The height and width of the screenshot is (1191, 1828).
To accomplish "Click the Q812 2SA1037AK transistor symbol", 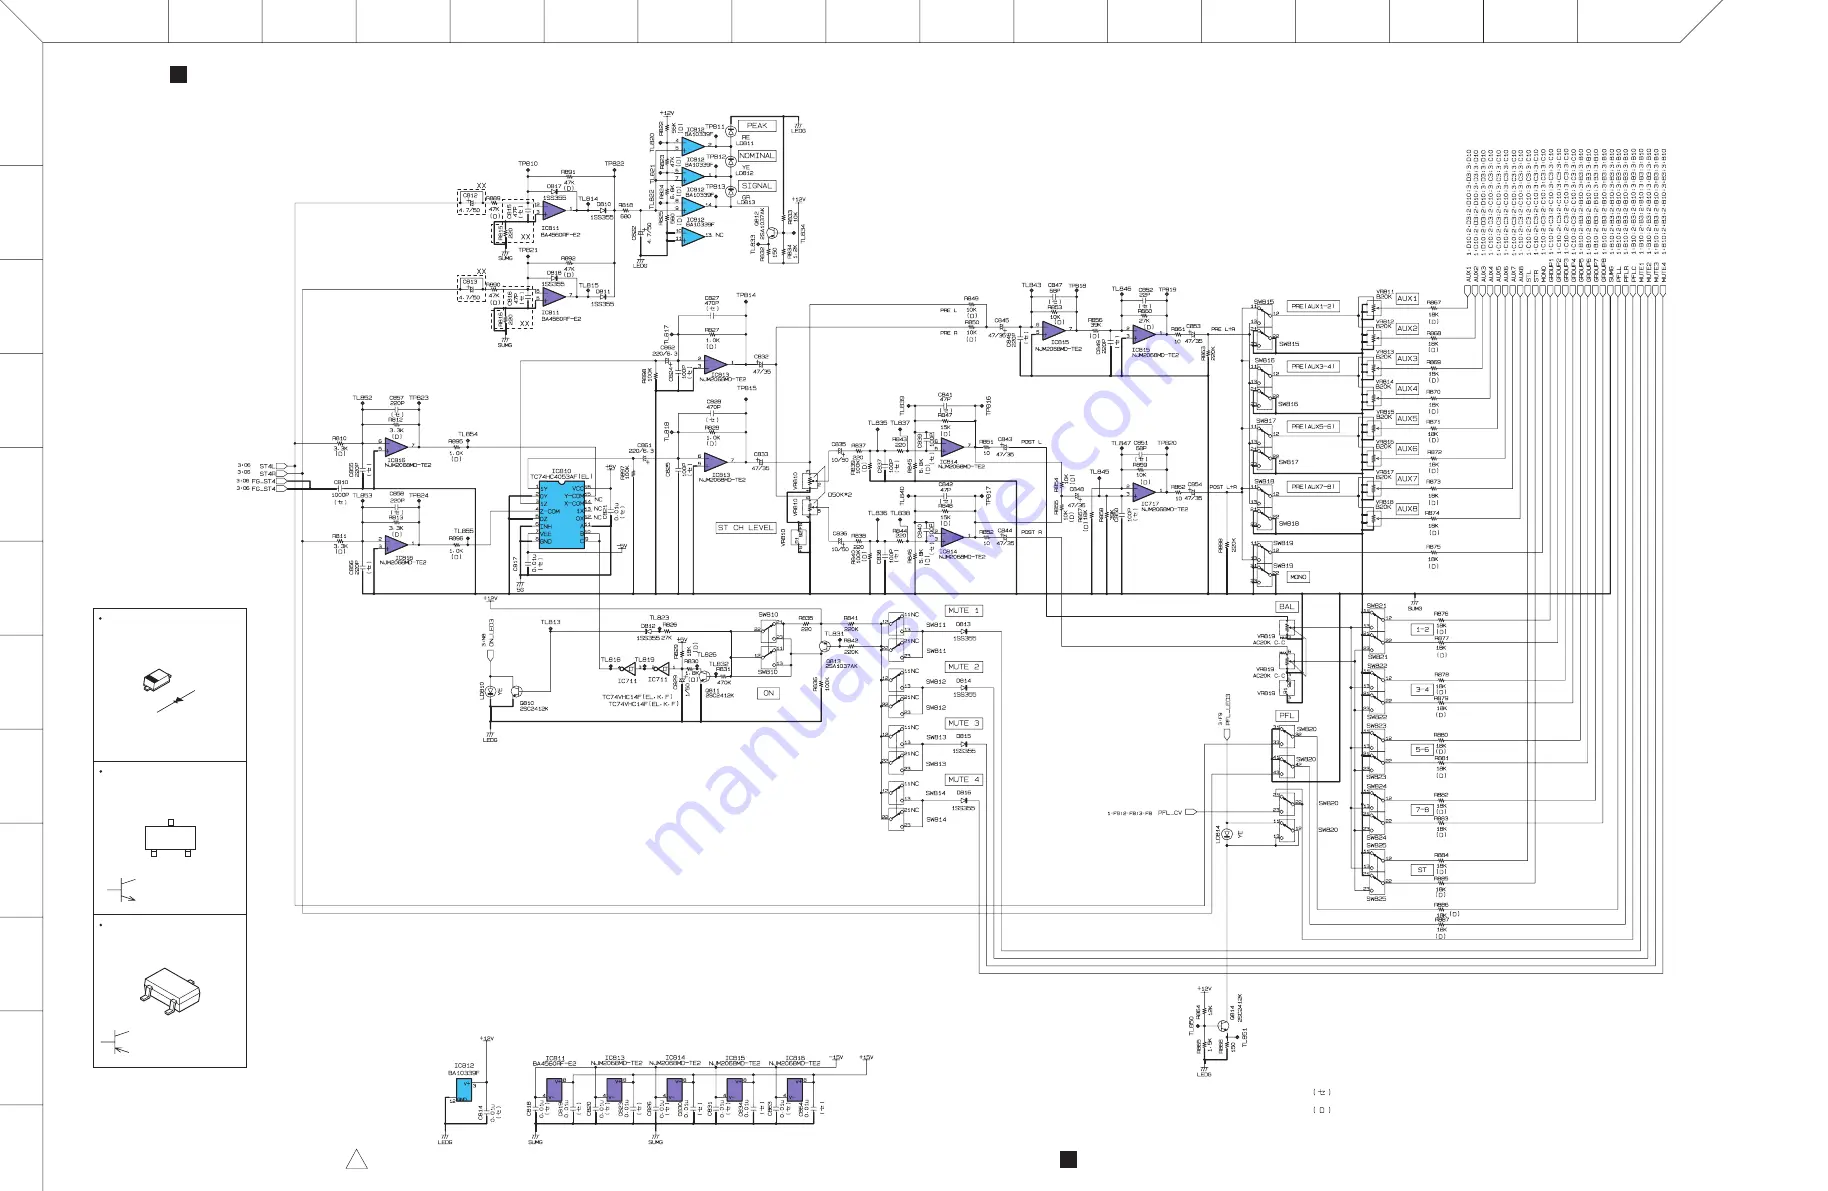I will click(x=772, y=234).
